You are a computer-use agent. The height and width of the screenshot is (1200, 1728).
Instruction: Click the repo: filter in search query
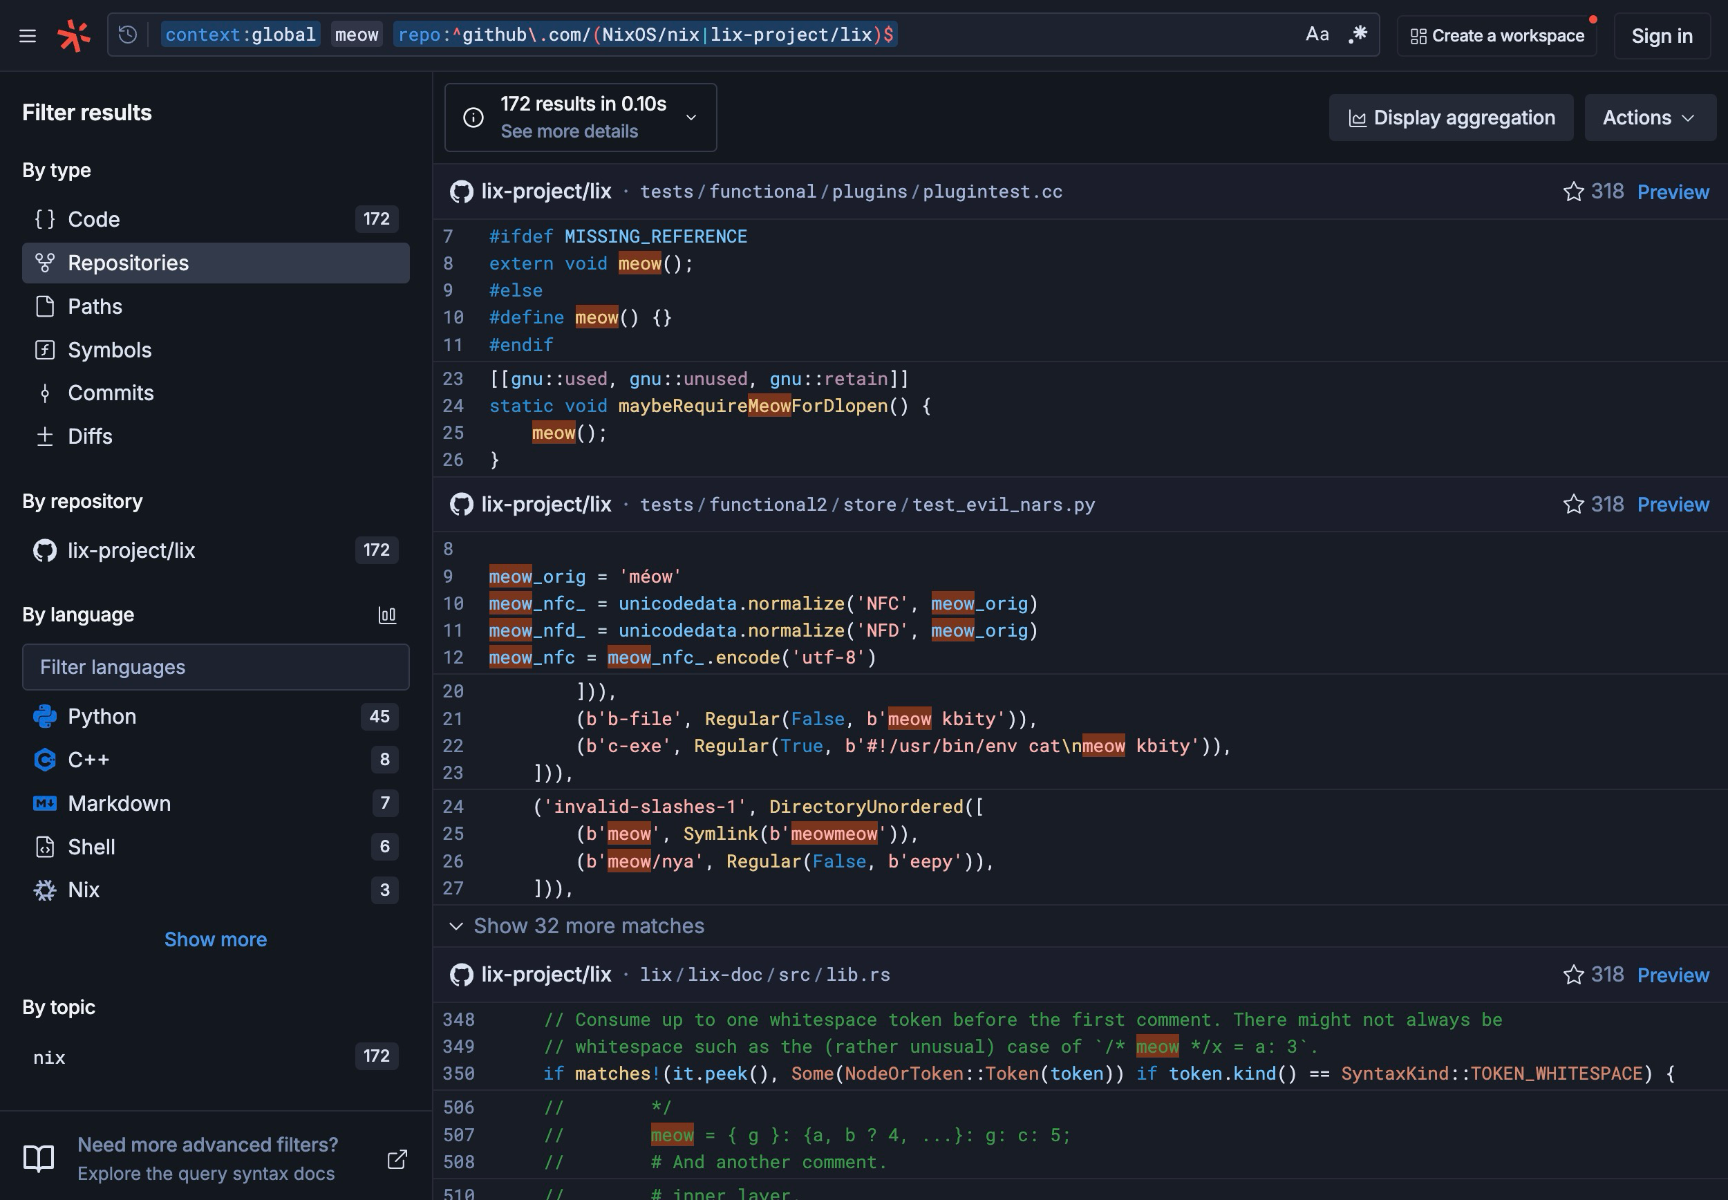click(646, 35)
